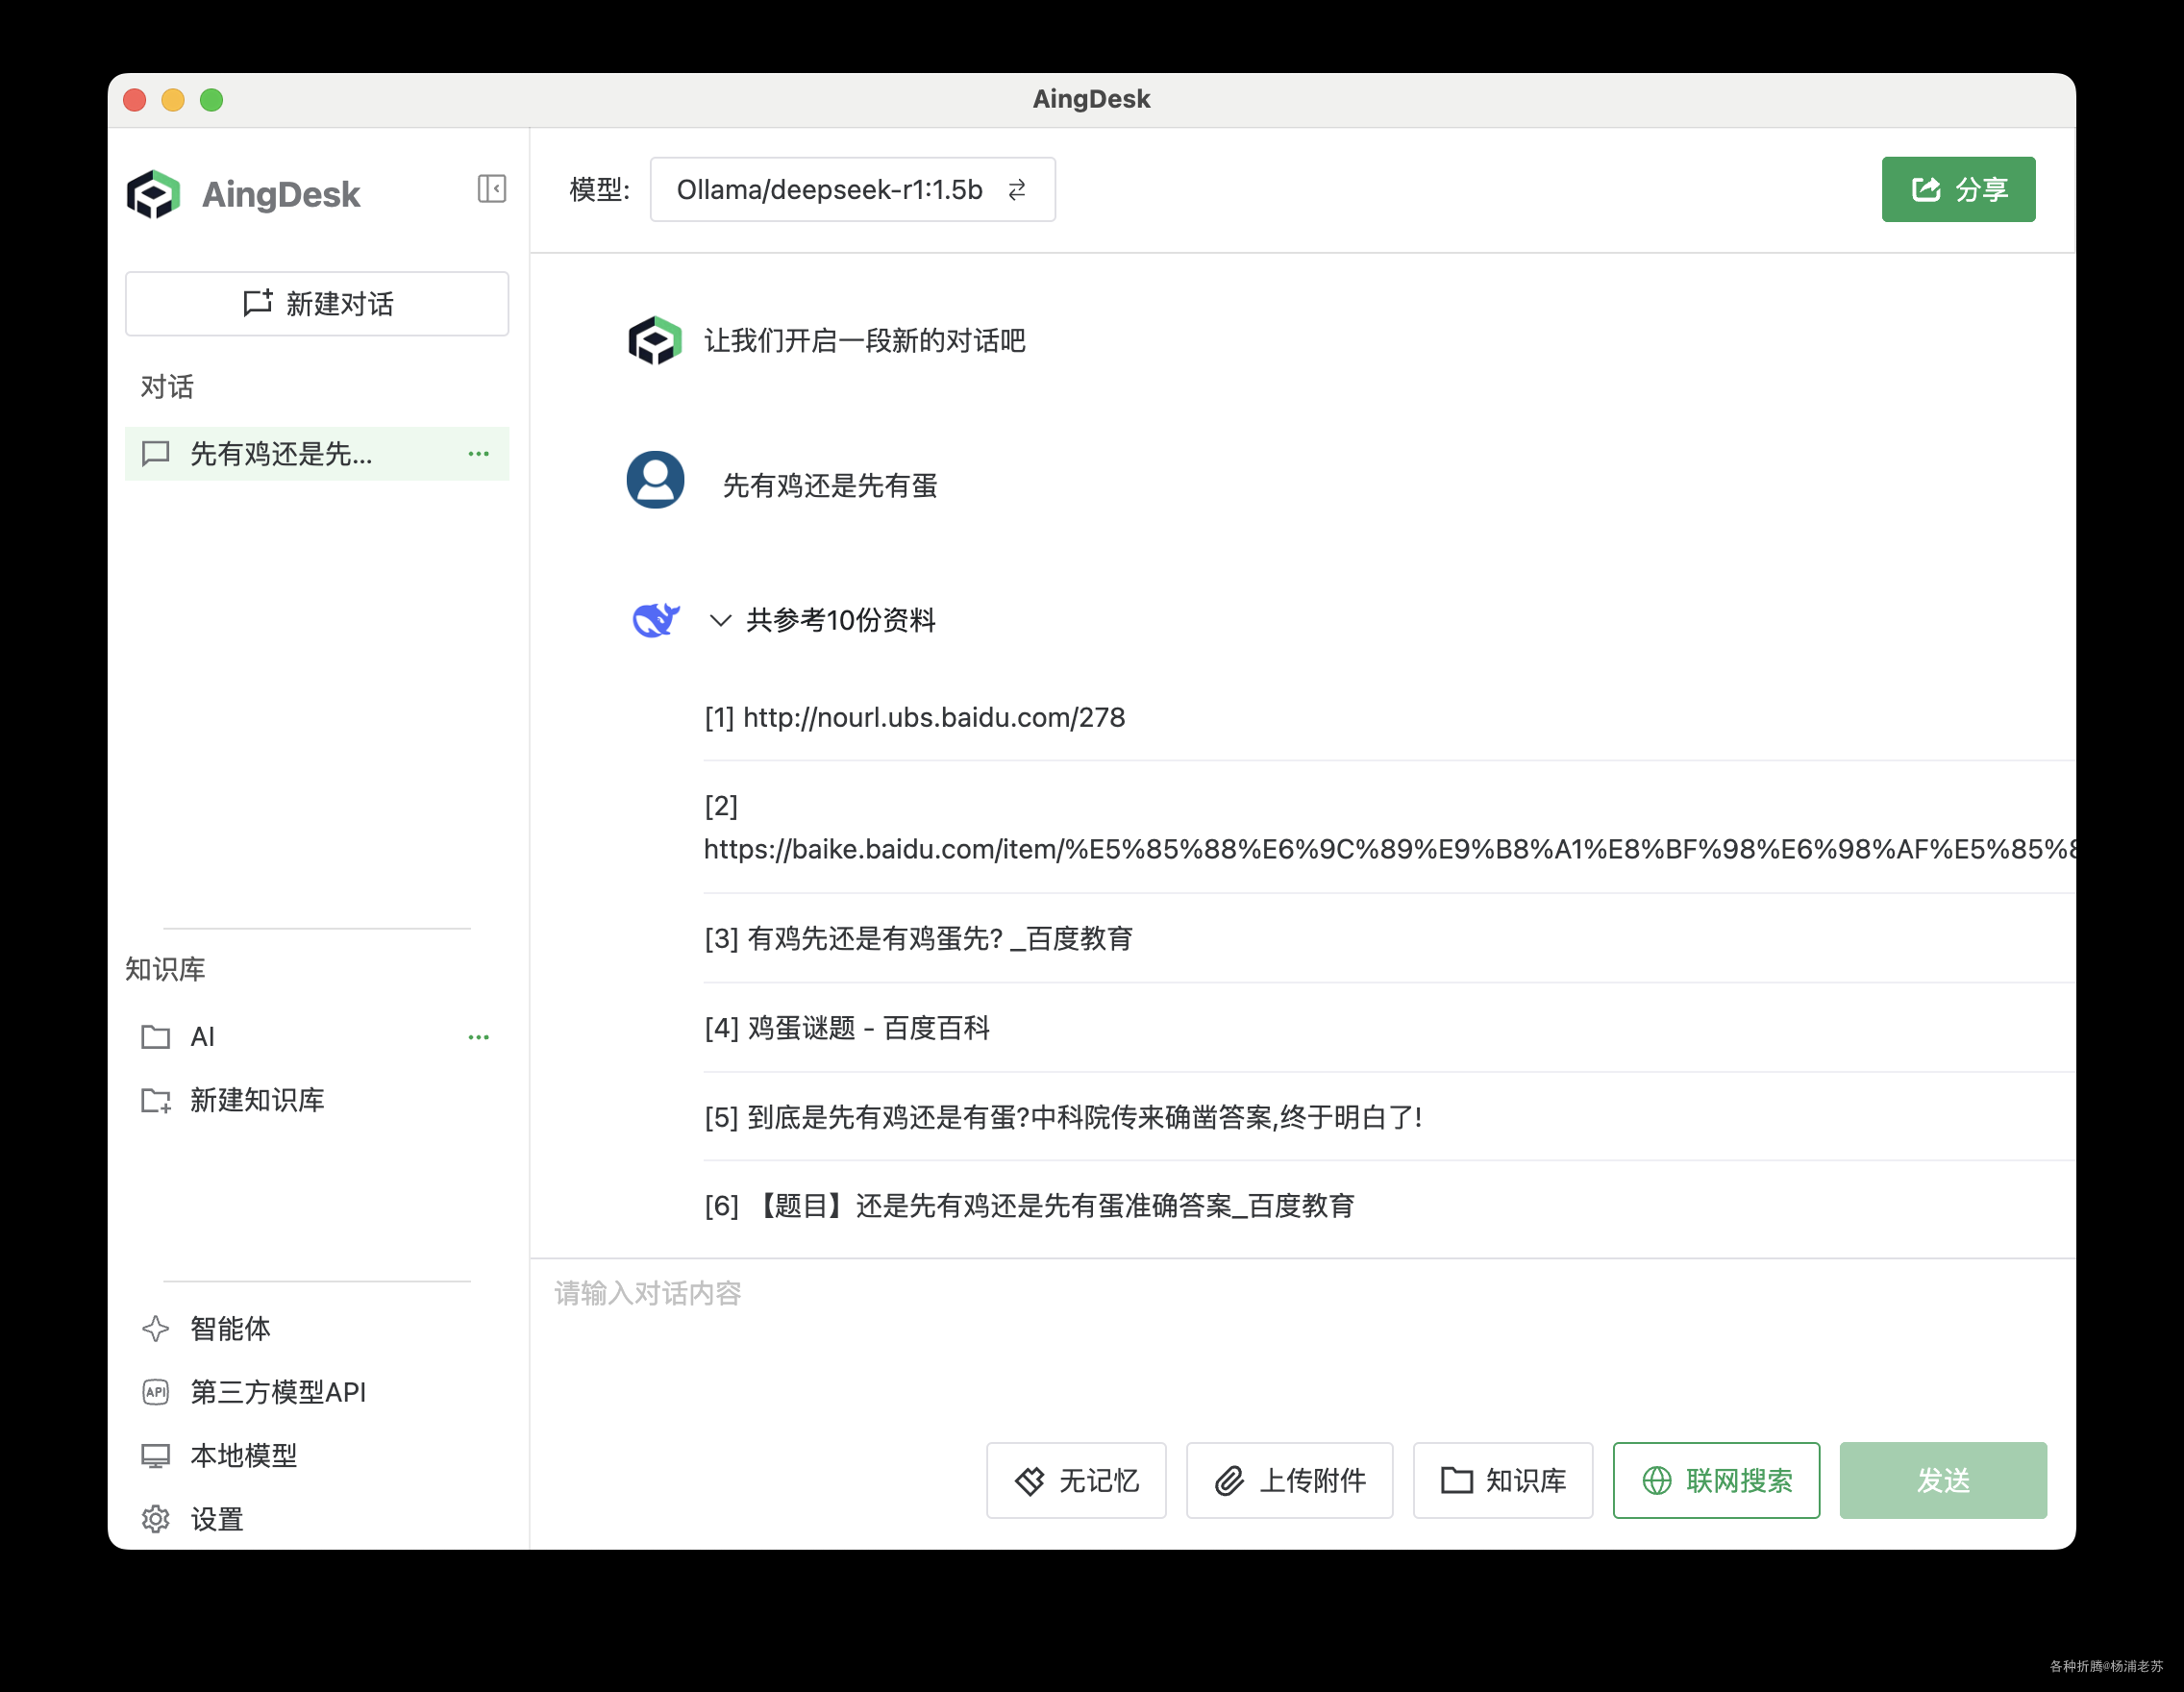Click the green 分享 share button
Image resolution: width=2184 pixels, height=1692 pixels.
1957,189
